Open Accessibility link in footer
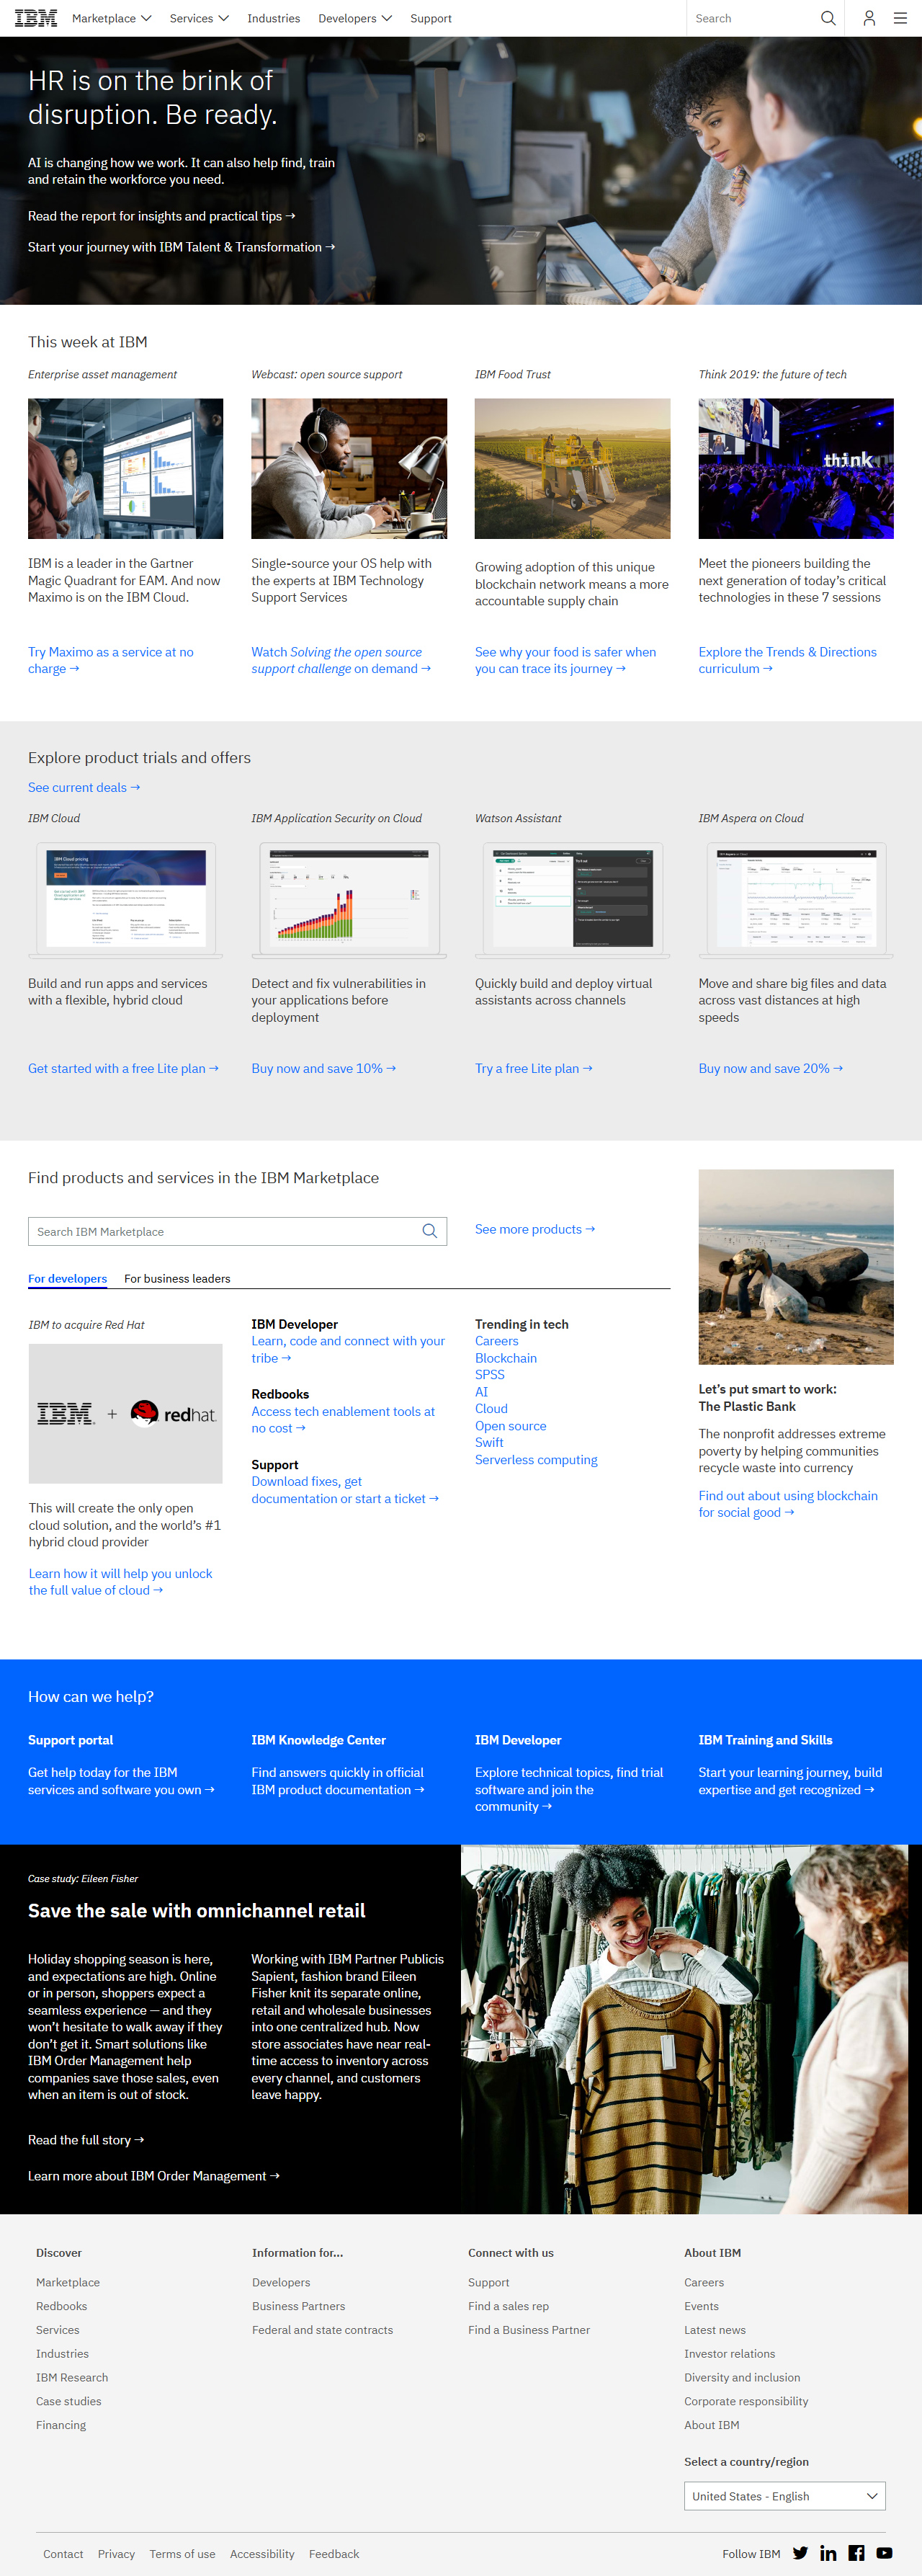 click(x=262, y=2553)
